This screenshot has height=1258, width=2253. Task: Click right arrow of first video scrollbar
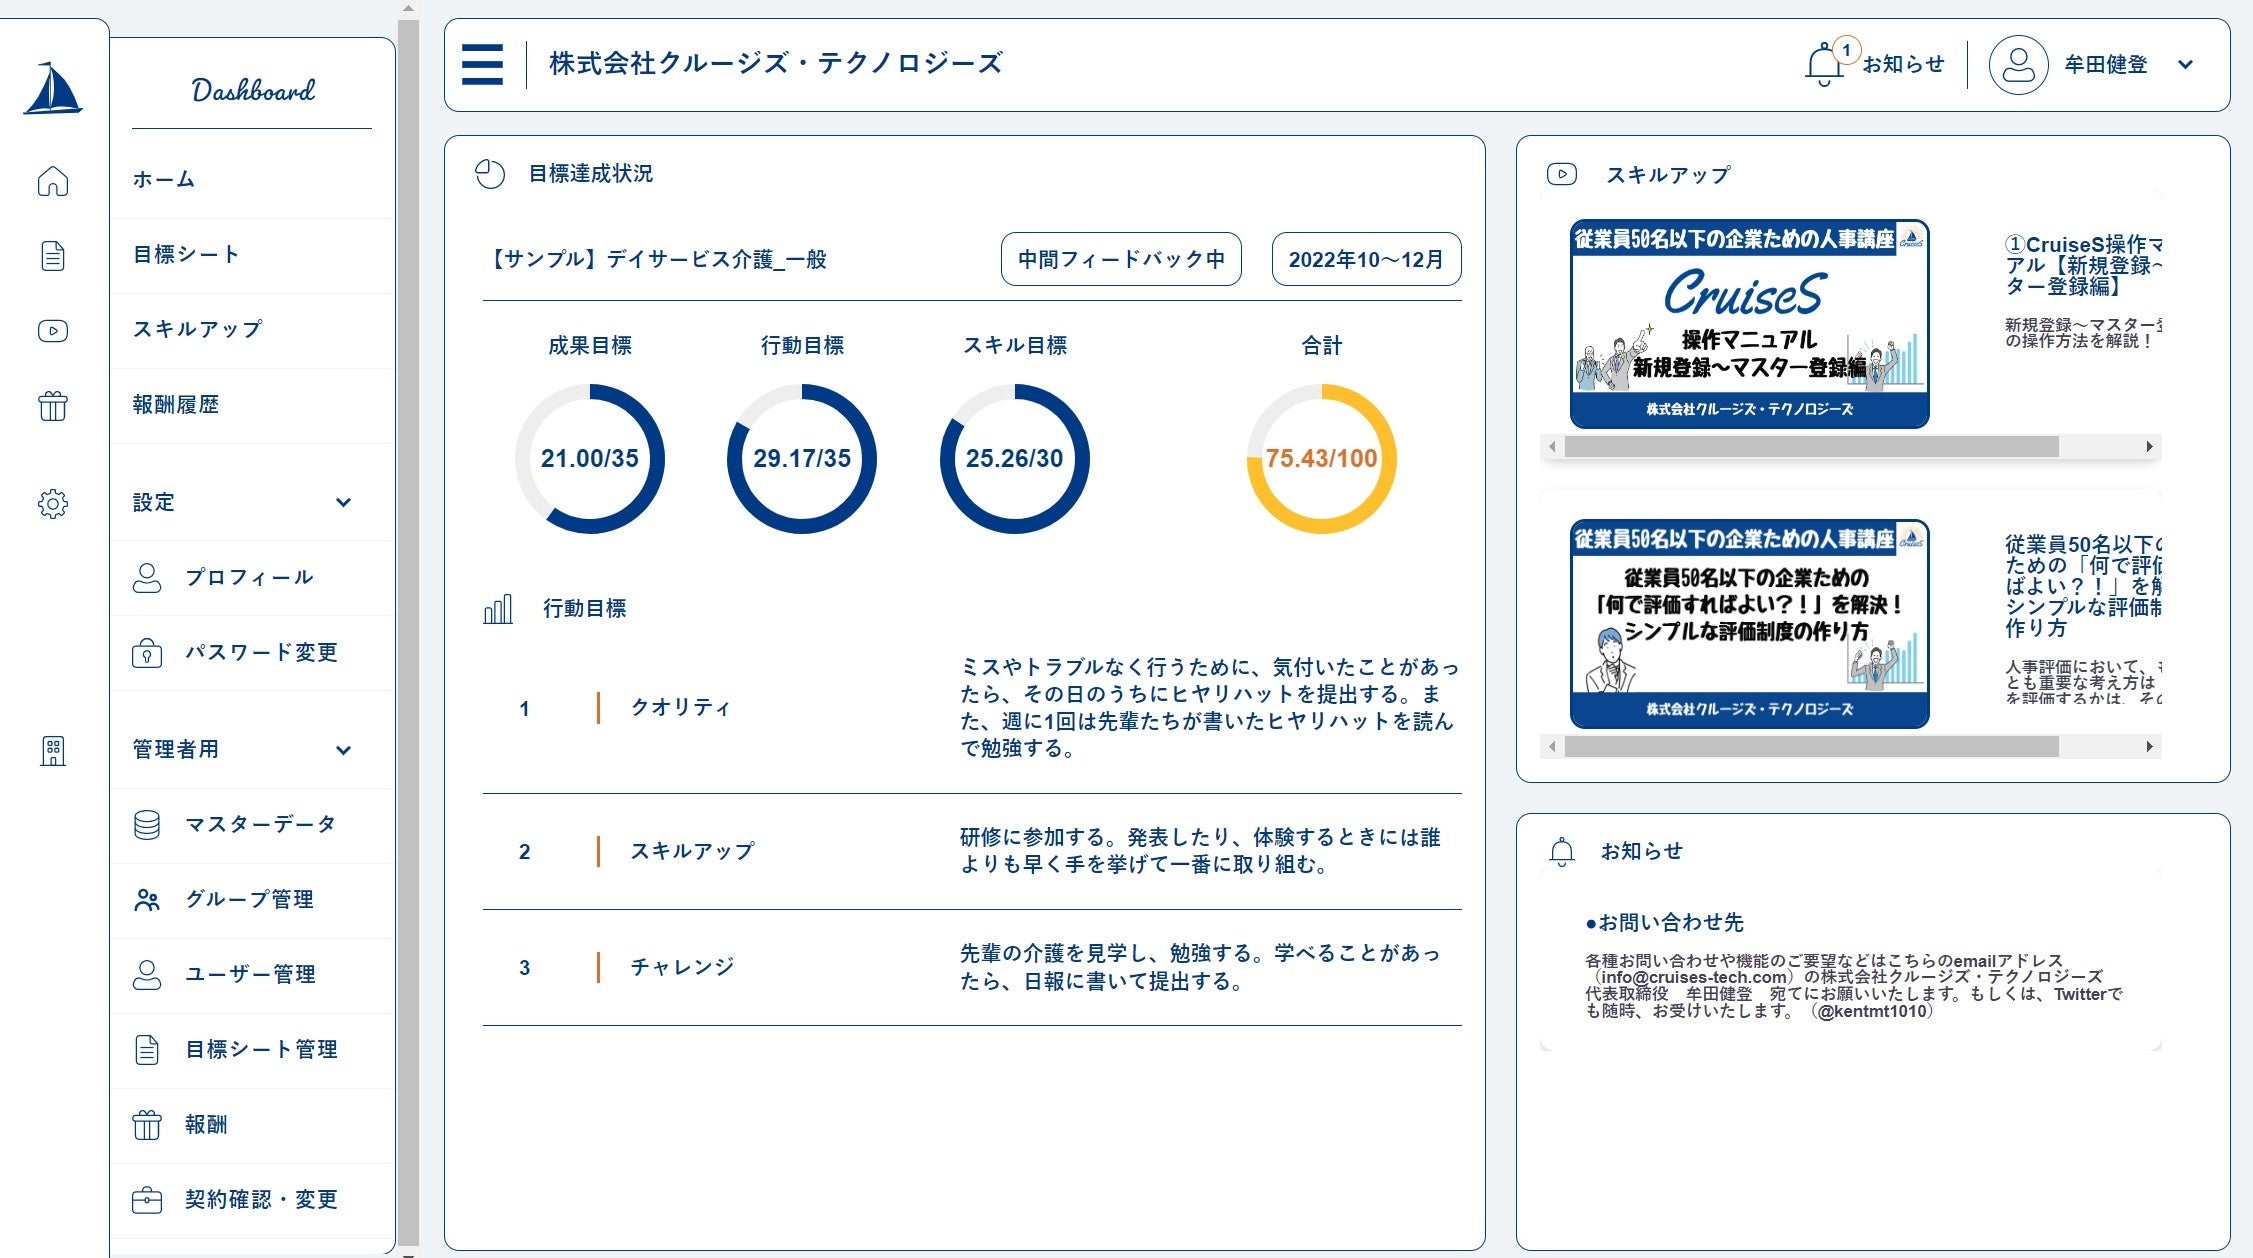click(2149, 447)
